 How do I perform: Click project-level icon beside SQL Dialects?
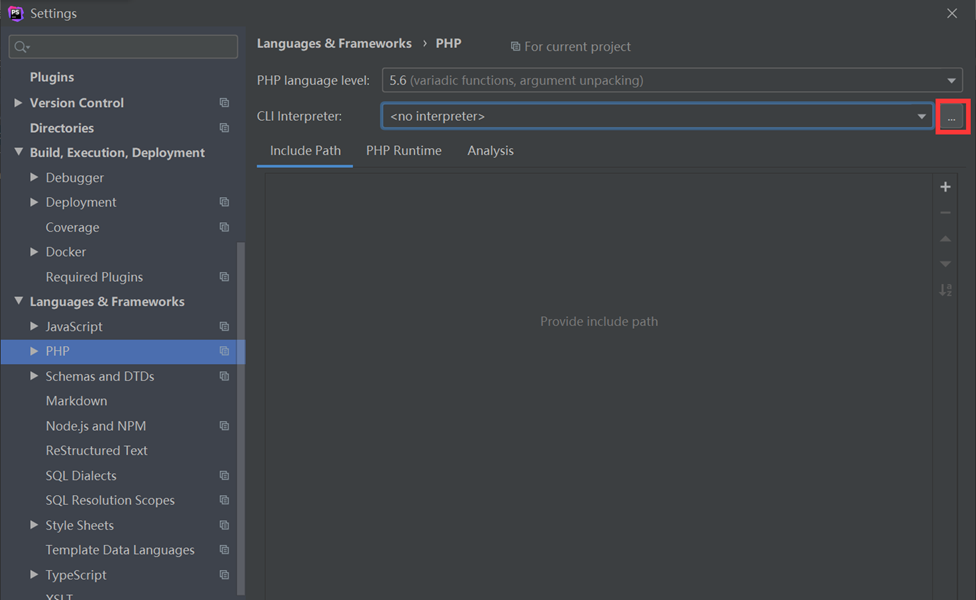[224, 476]
